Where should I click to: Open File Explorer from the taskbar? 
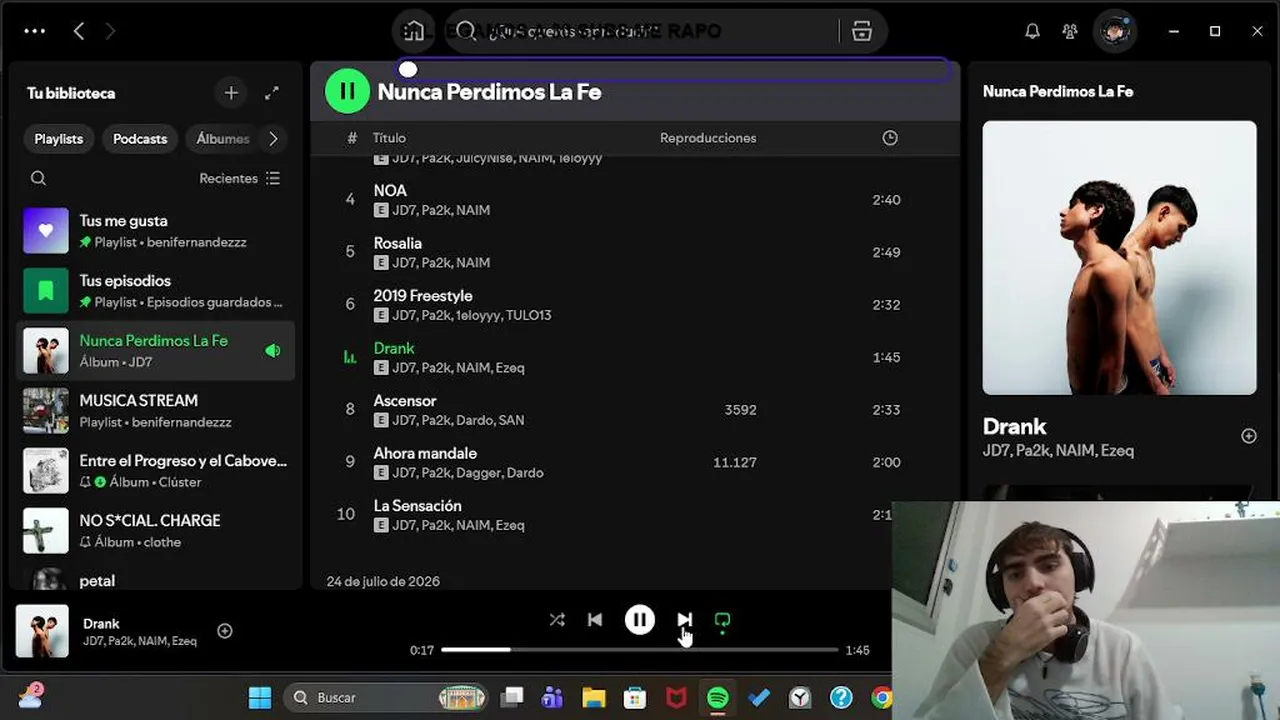(594, 698)
